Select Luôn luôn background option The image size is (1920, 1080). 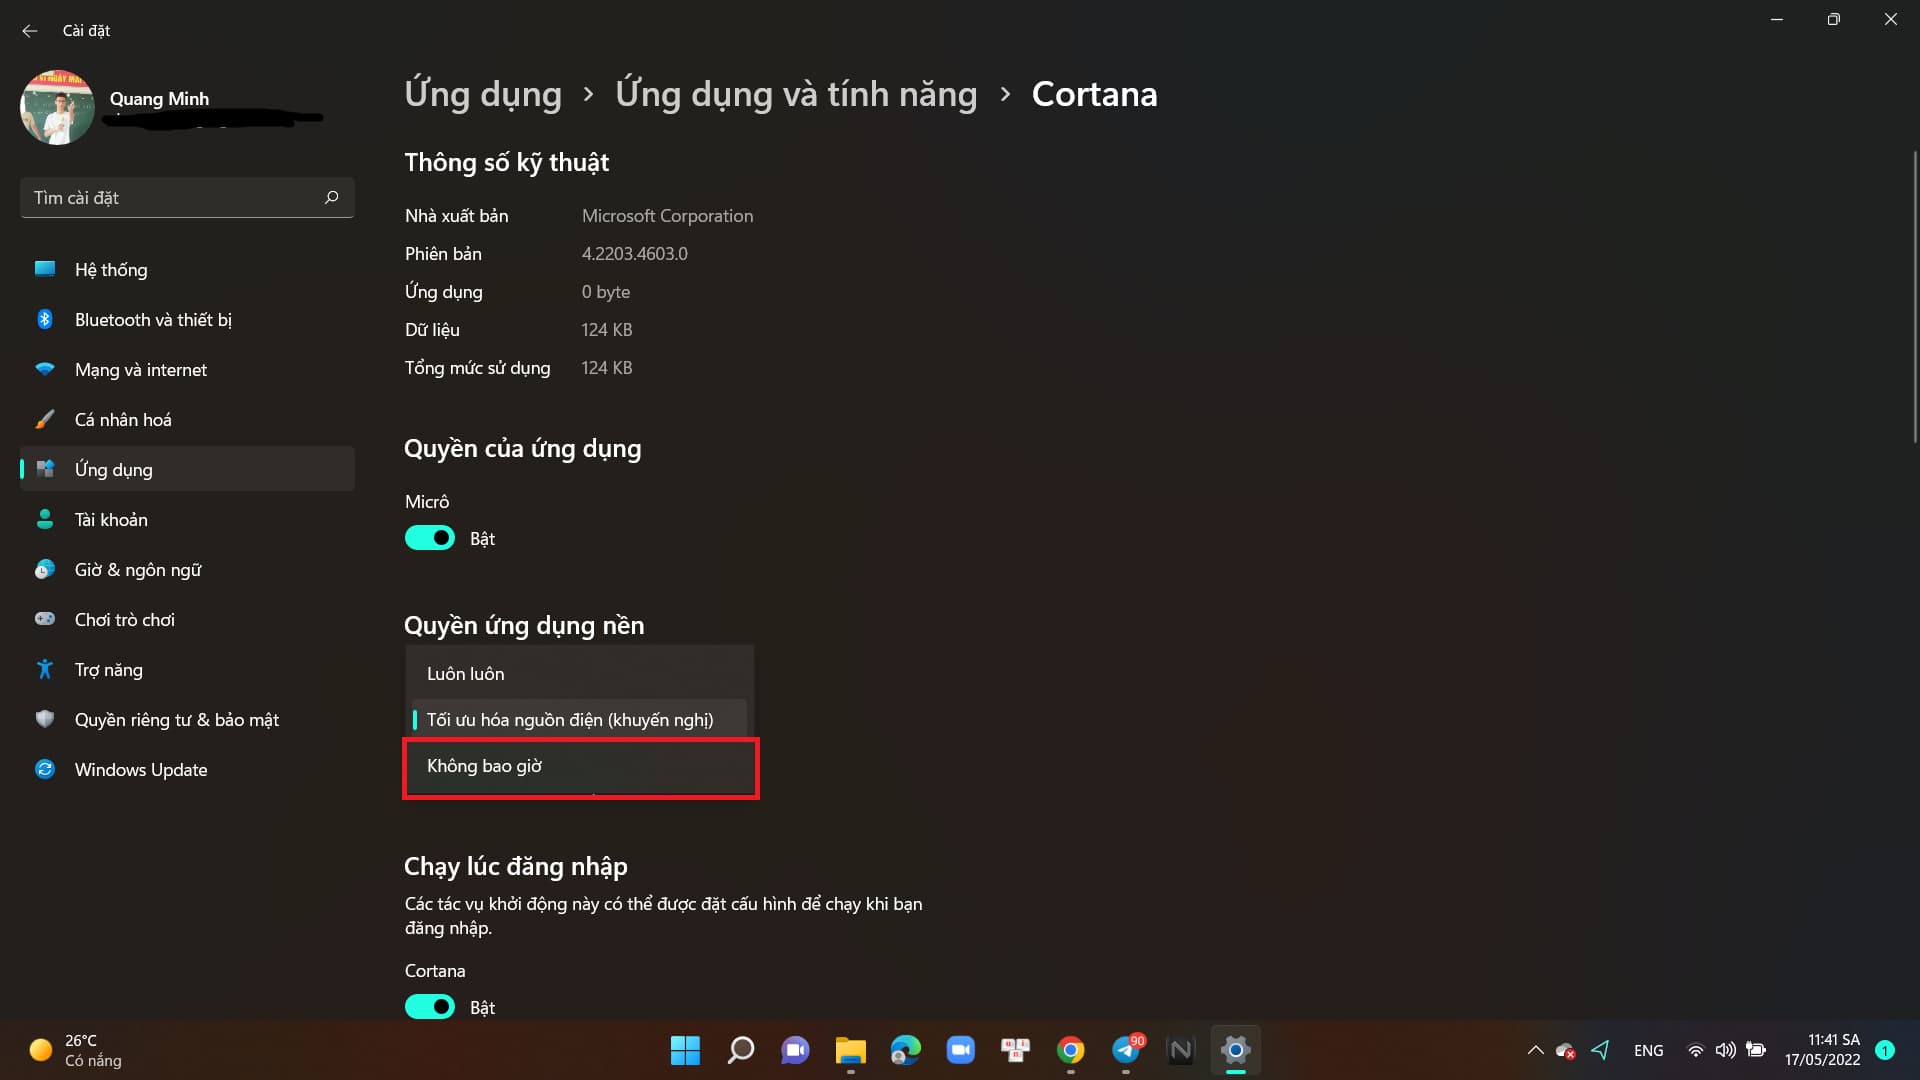[x=579, y=674]
